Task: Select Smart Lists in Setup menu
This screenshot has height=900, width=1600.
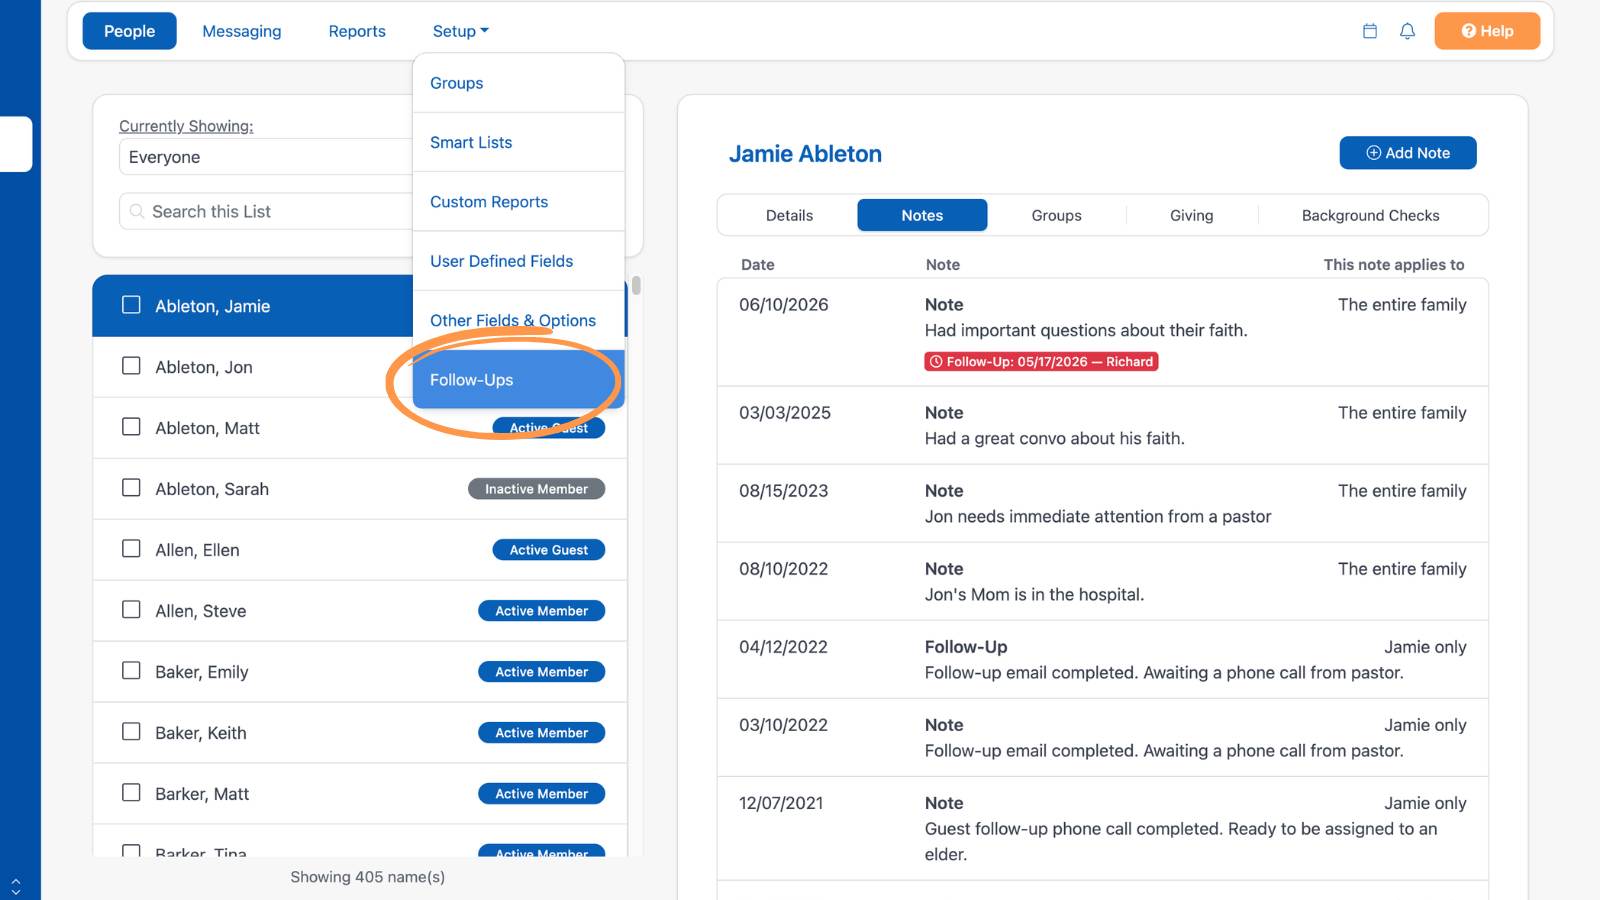Action: click(518, 142)
